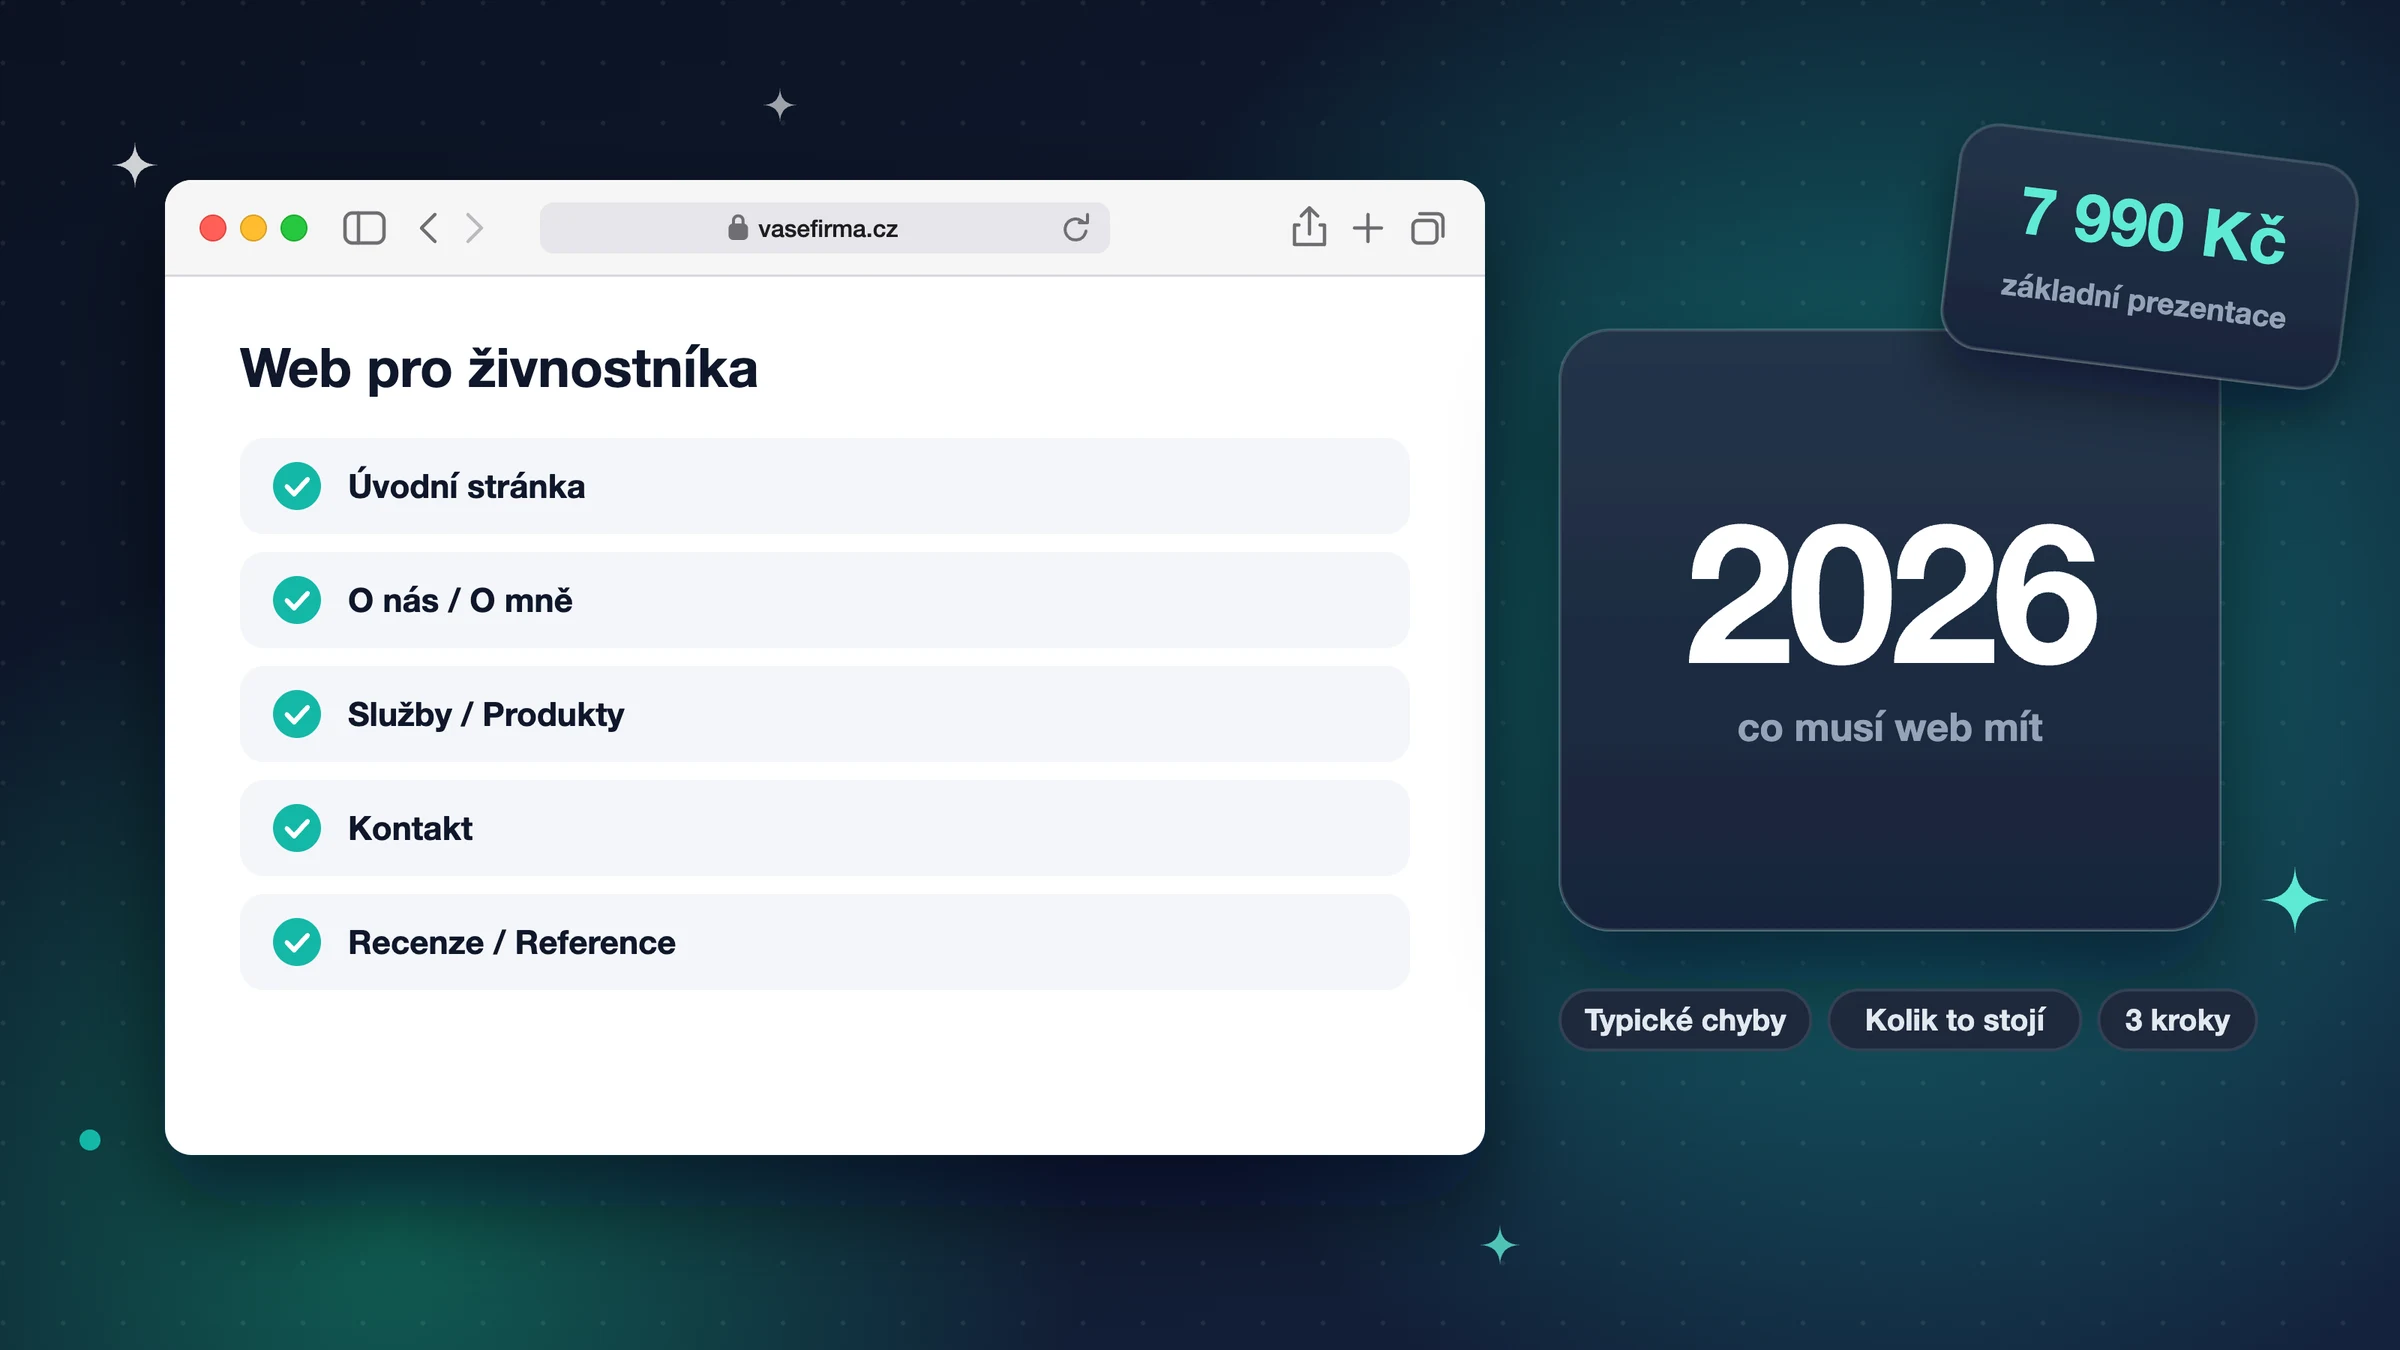Click the lock icon in address bar
Image resolution: width=2400 pixels, height=1350 pixels.
(x=738, y=228)
